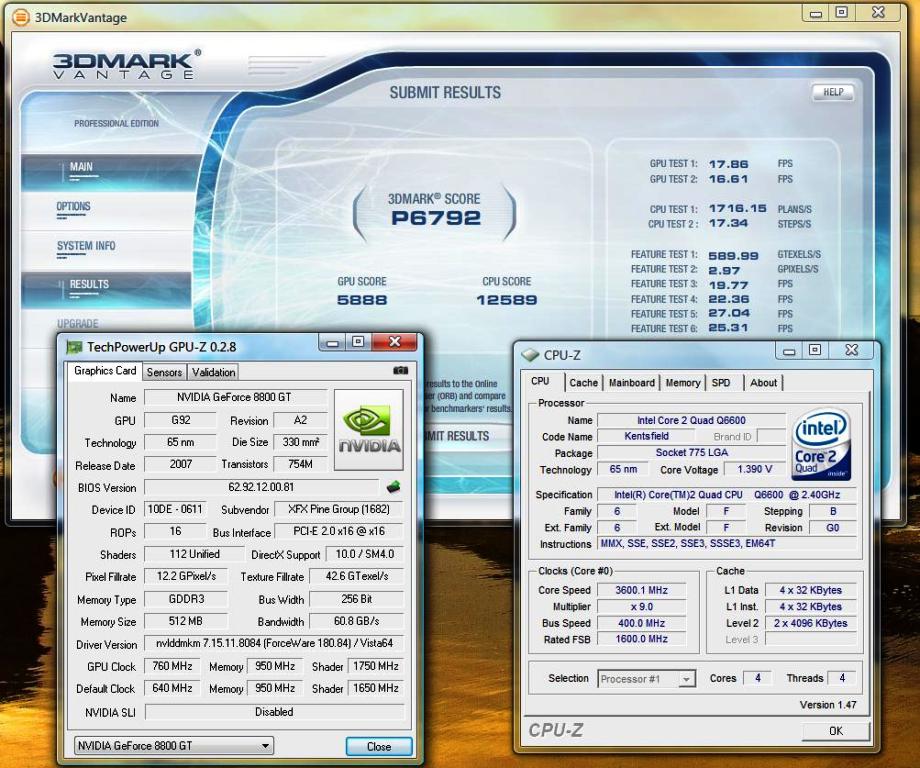Click the CPU score value 12589
The width and height of the screenshot is (920, 768).
point(507,300)
